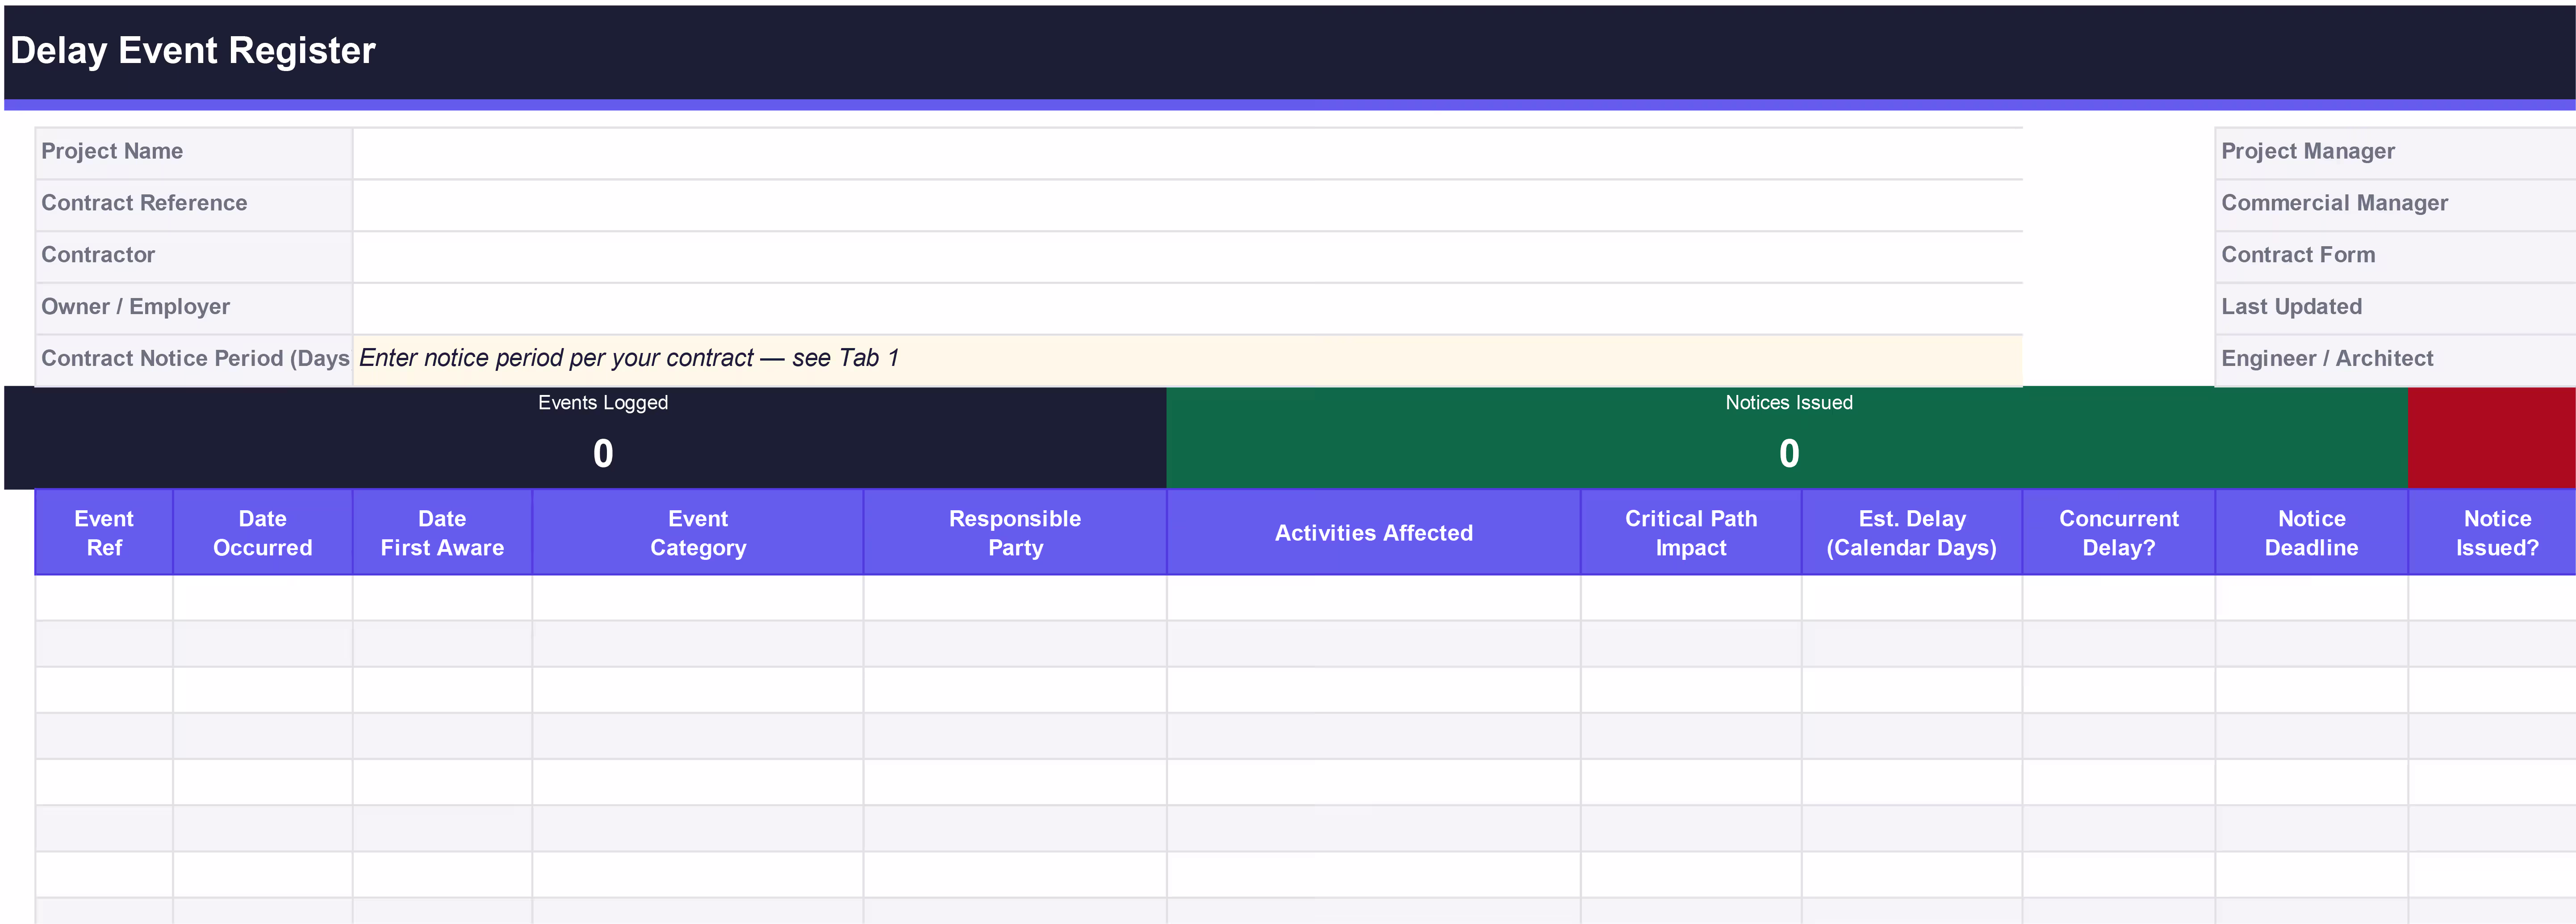The image size is (2576, 924).
Task: Select the Contract Reference label cell
Action: (194, 205)
